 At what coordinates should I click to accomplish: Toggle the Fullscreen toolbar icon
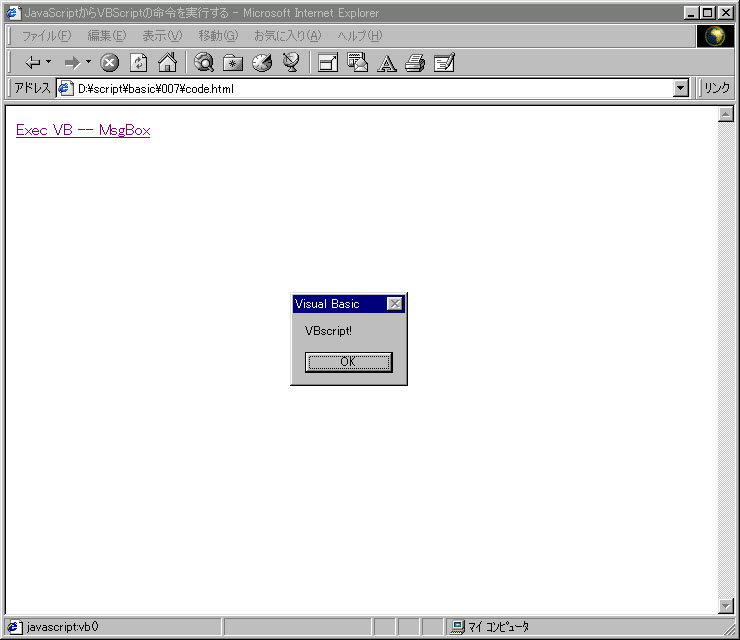tap(328, 62)
